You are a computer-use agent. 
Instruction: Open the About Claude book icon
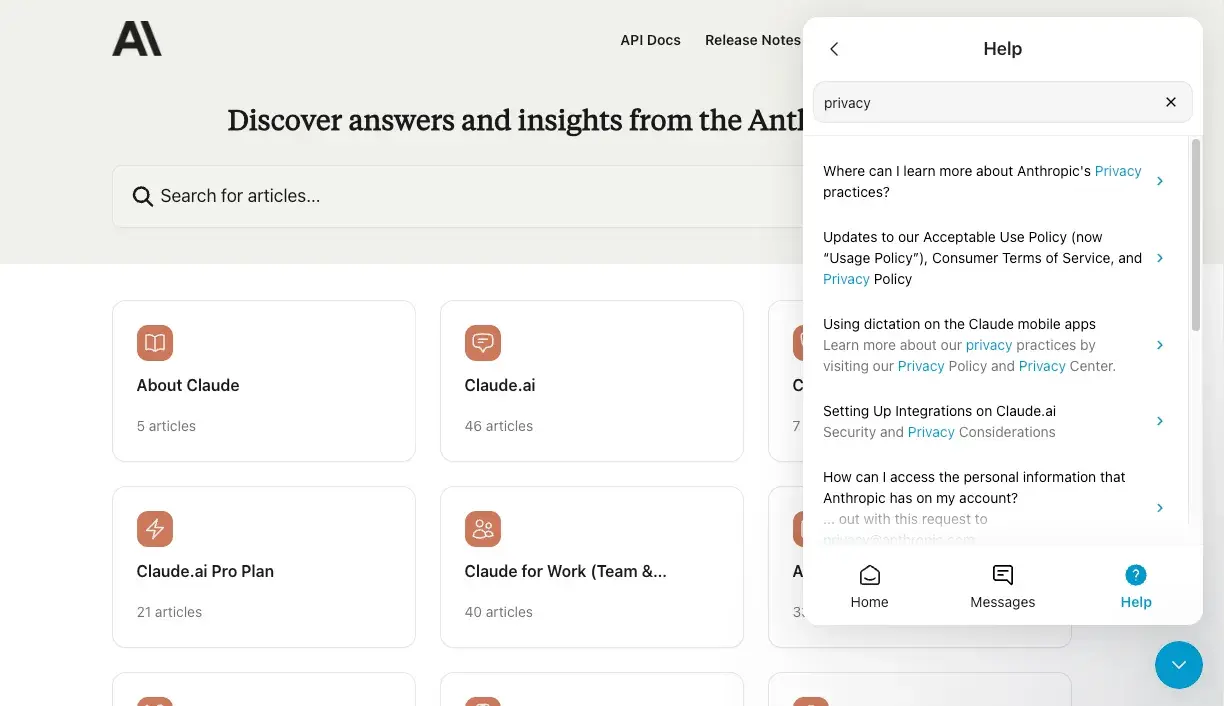tap(155, 342)
